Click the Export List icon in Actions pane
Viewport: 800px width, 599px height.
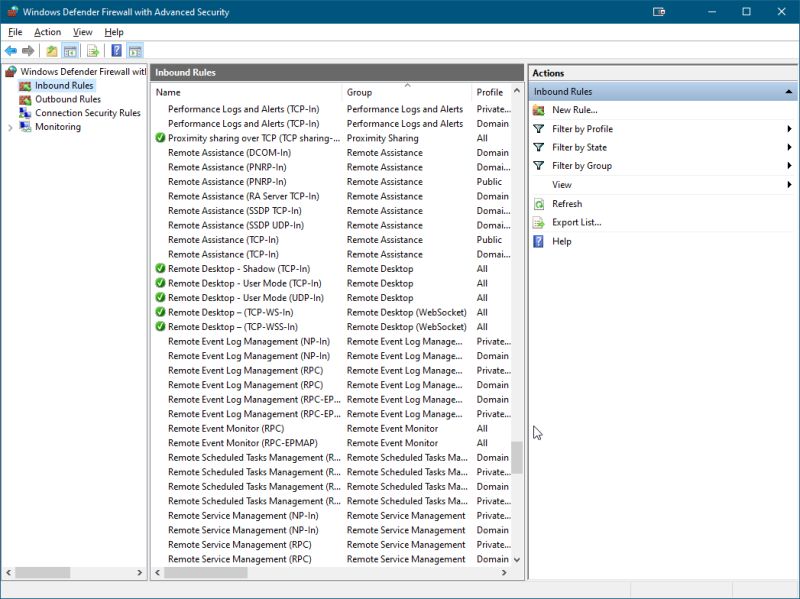(538, 222)
